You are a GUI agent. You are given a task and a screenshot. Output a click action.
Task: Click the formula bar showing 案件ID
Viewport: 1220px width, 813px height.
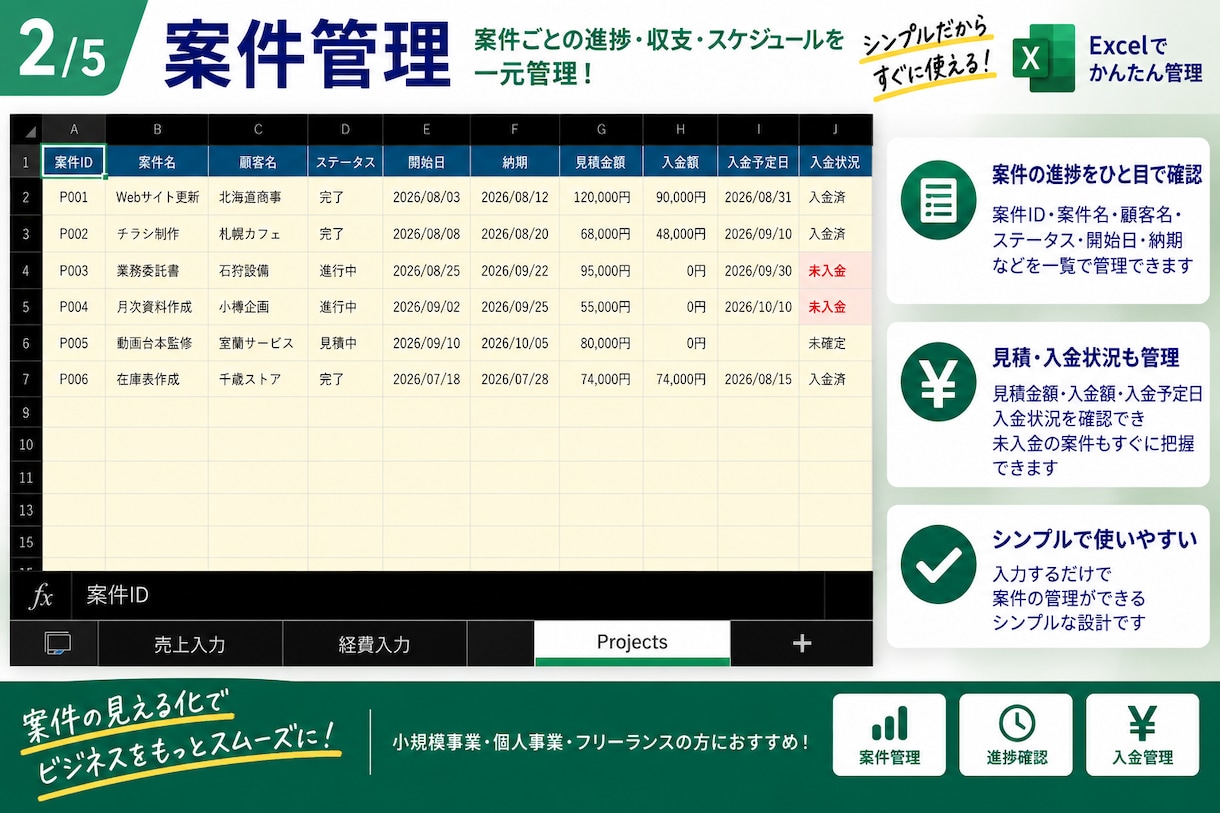[x=448, y=596]
